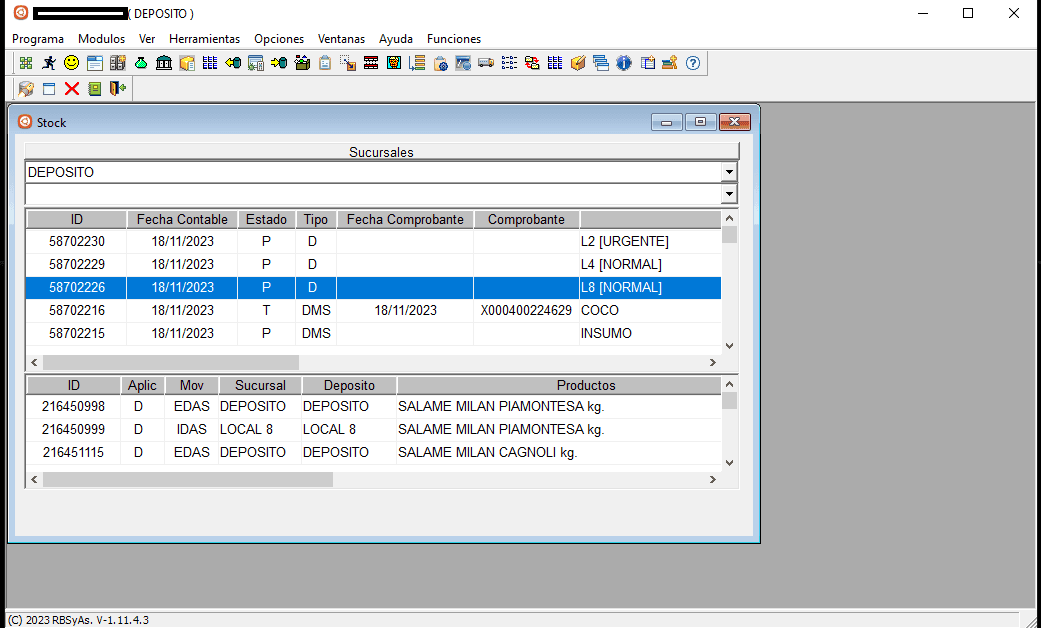The image size is (1041, 628).
Task: Click the running man toolbar icon
Action: coord(48,63)
